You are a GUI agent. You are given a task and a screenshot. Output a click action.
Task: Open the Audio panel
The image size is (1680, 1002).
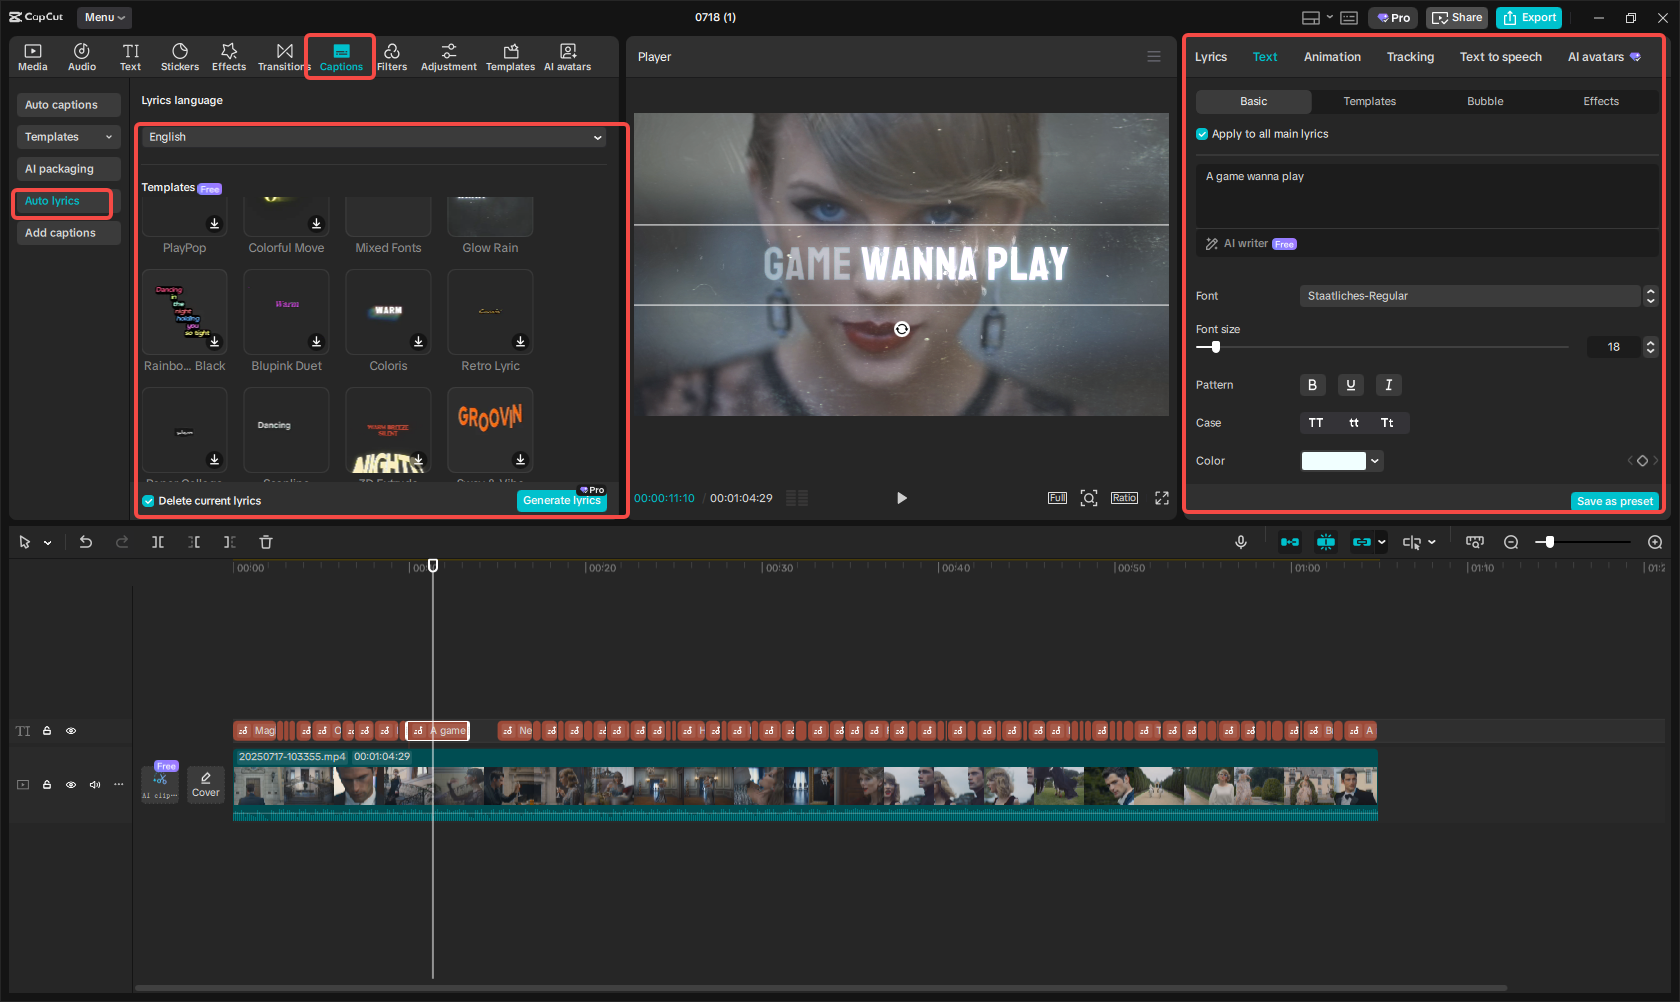[x=82, y=57]
